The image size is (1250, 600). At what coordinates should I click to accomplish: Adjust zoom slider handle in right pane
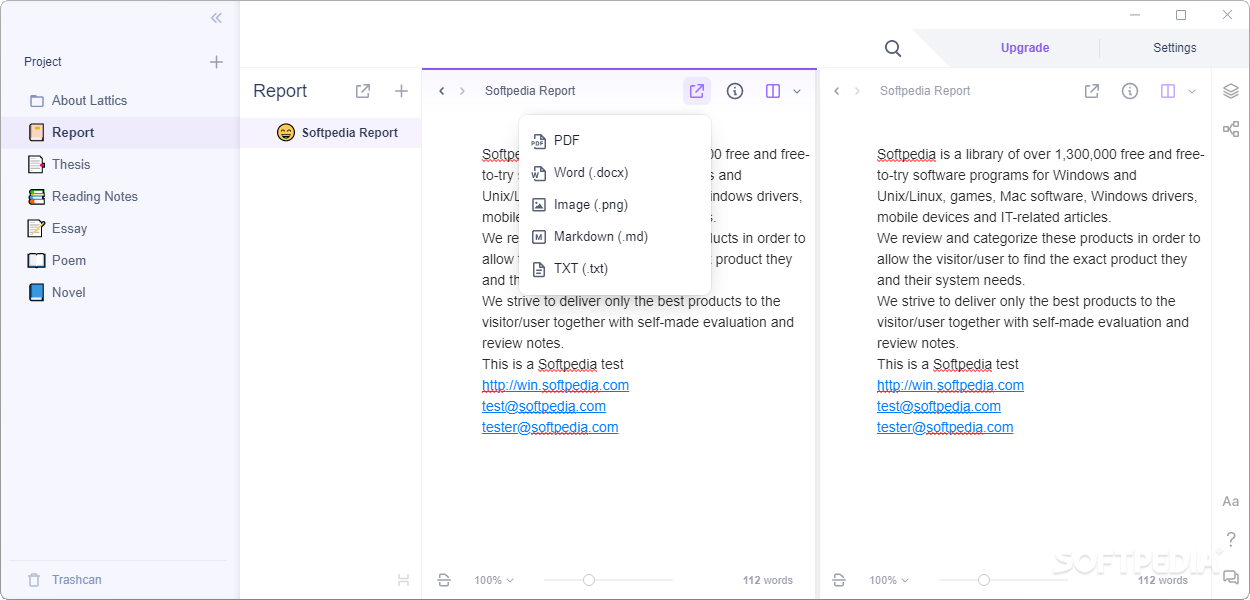984,580
